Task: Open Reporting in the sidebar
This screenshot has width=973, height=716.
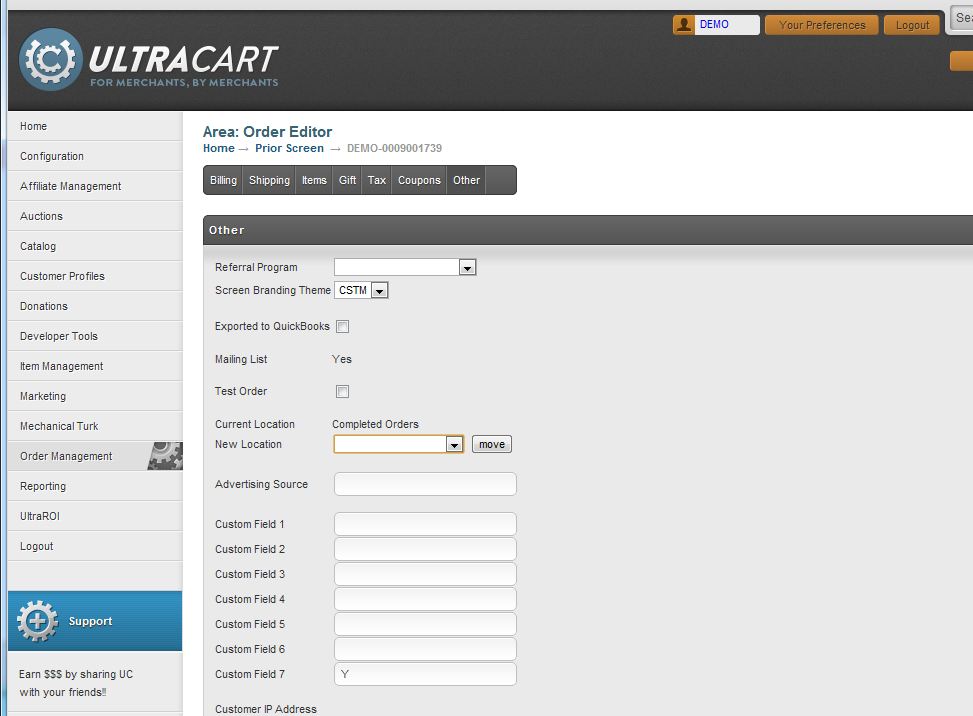Action: [x=95, y=486]
